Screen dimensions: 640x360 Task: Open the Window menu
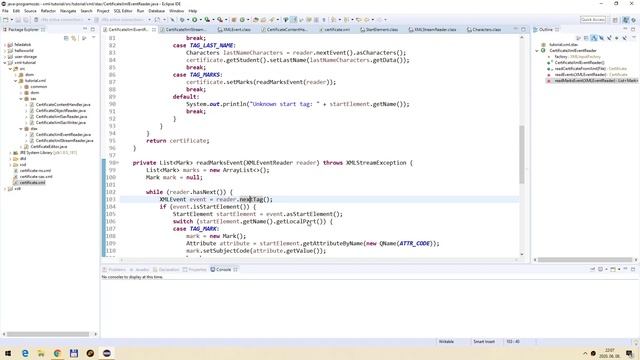pos(176,11)
